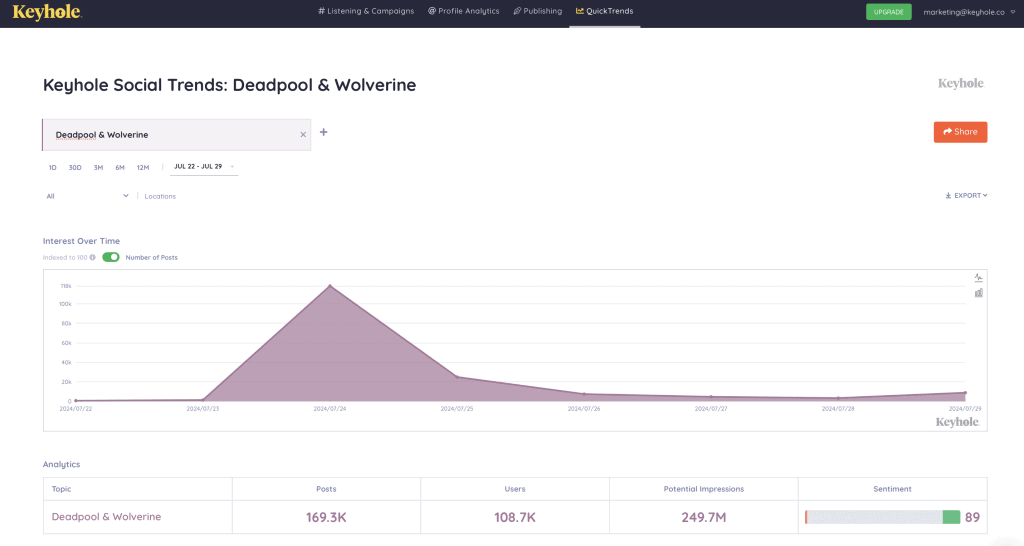Select the 12M time range
This screenshot has height=546, width=1024.
tap(143, 168)
